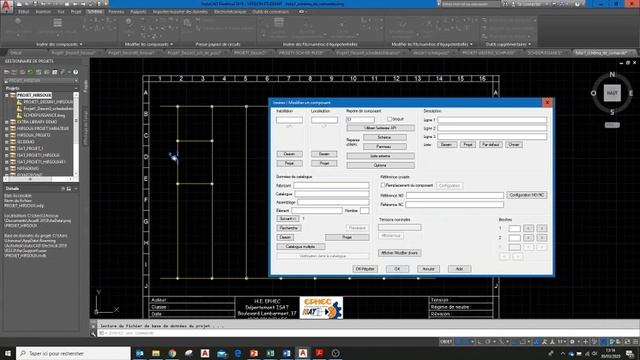Click the Fabricant input field

pos(331,186)
